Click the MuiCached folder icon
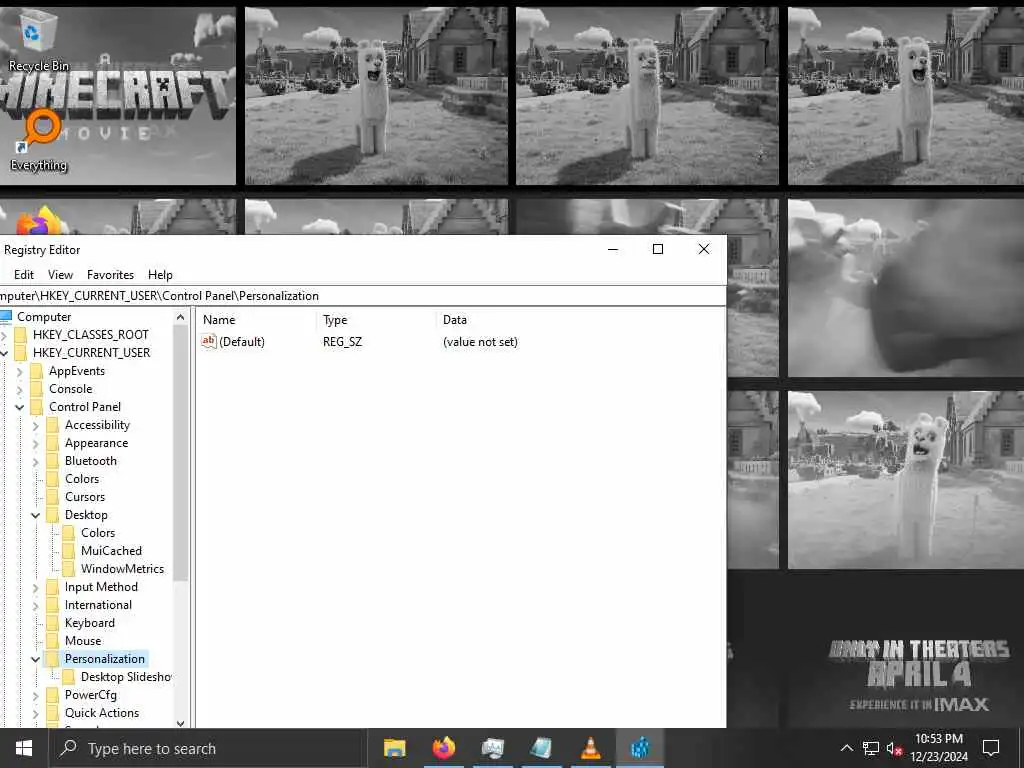Viewport: 1024px width, 768px height. pos(69,551)
